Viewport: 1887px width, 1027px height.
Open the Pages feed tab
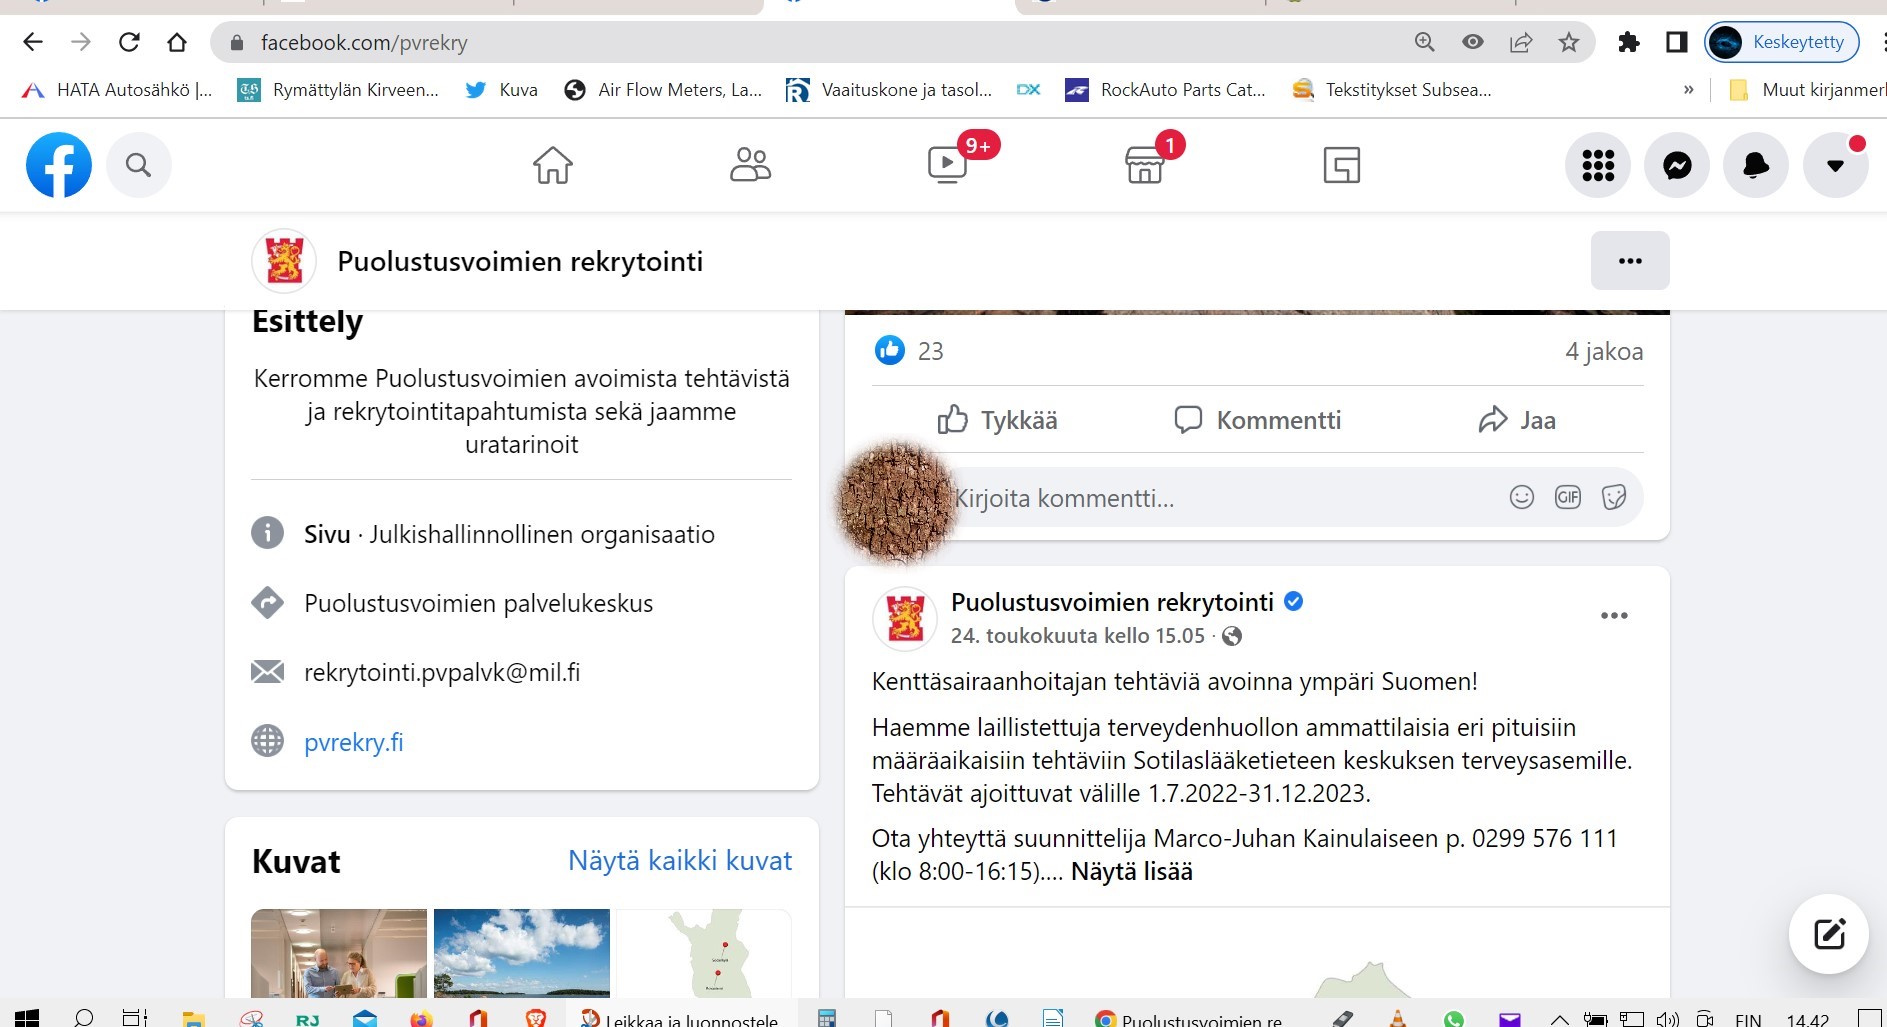pyautogui.click(x=1341, y=165)
